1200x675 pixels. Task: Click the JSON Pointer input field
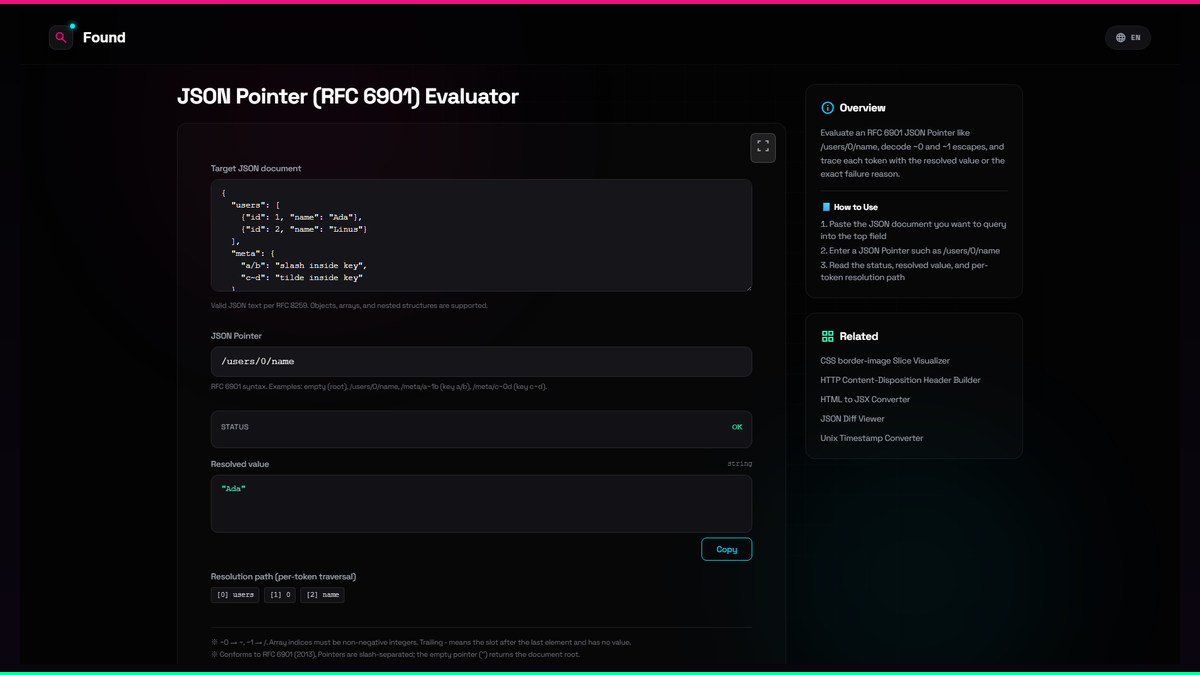click(x=481, y=362)
